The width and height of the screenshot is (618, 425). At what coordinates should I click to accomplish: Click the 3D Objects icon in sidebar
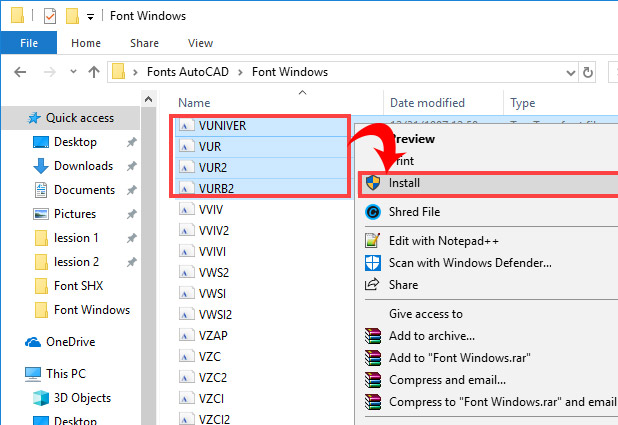[41, 397]
